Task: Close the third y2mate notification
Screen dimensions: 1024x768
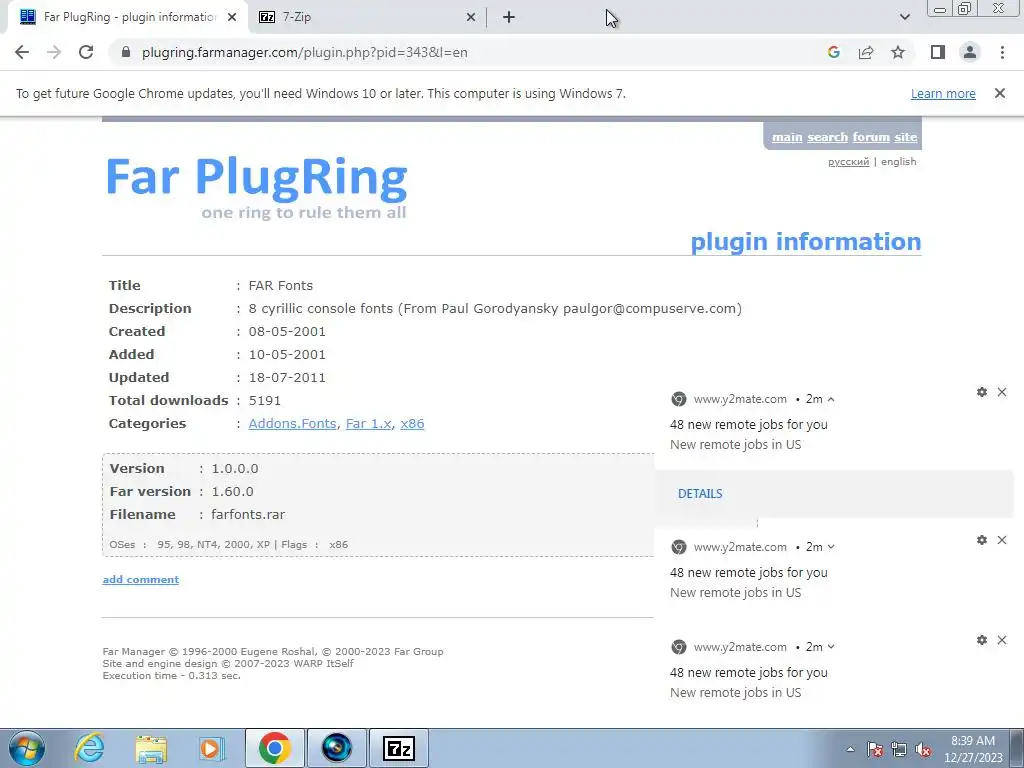Action: tap(1002, 640)
